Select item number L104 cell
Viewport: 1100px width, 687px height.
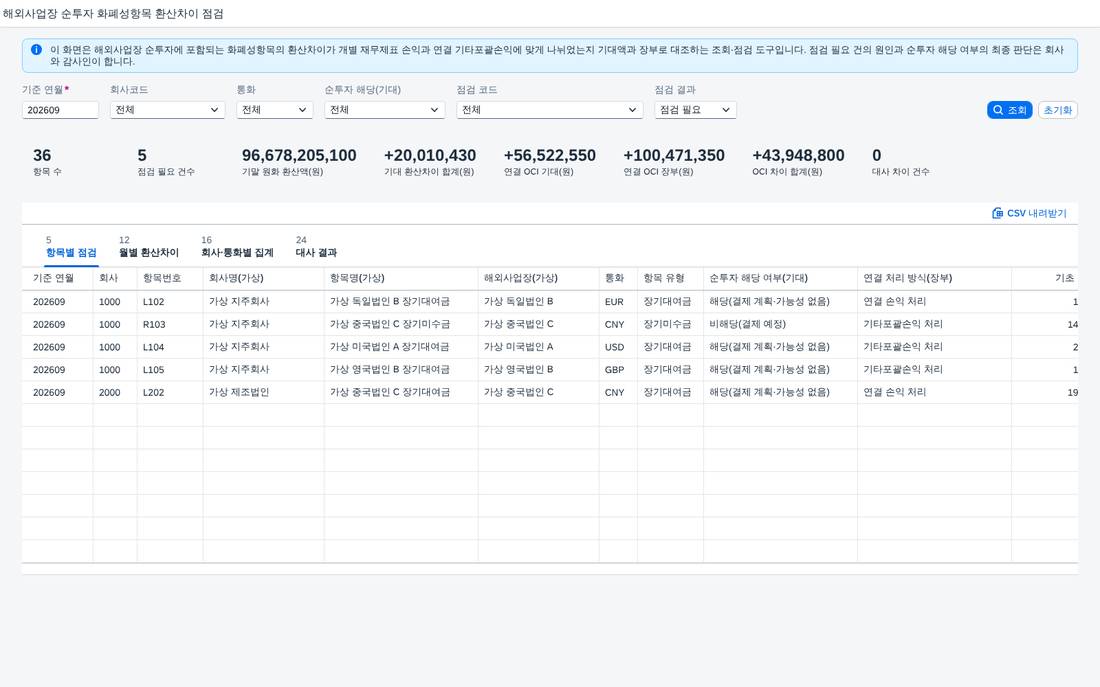(x=170, y=347)
